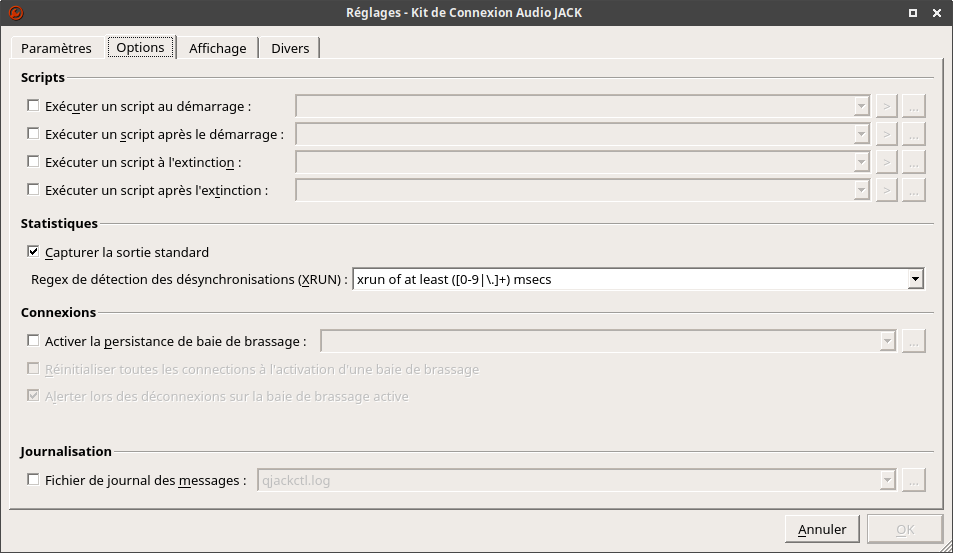Screen dimensions: 953x553
Task: Enable 'Activer la persistance de baie de brassage'
Action: tap(33, 341)
